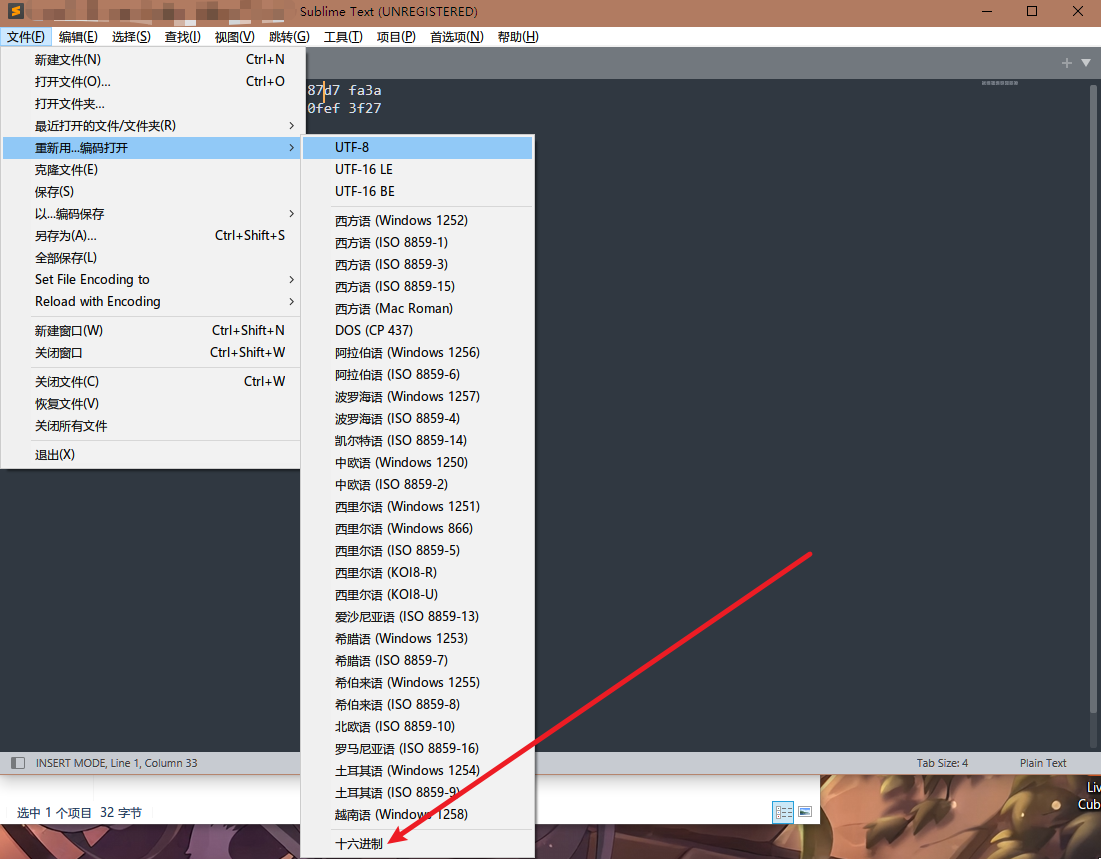Choose 西方语 (Windows 1252) encoding

[x=418, y=221]
